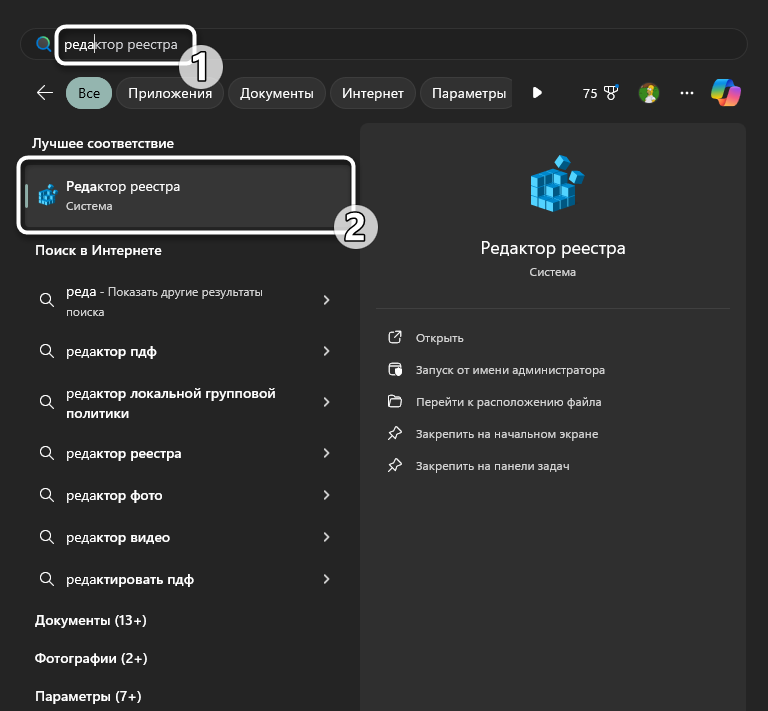Click the search magnifier icon in search box
The height and width of the screenshot is (711, 768).
coord(44,44)
